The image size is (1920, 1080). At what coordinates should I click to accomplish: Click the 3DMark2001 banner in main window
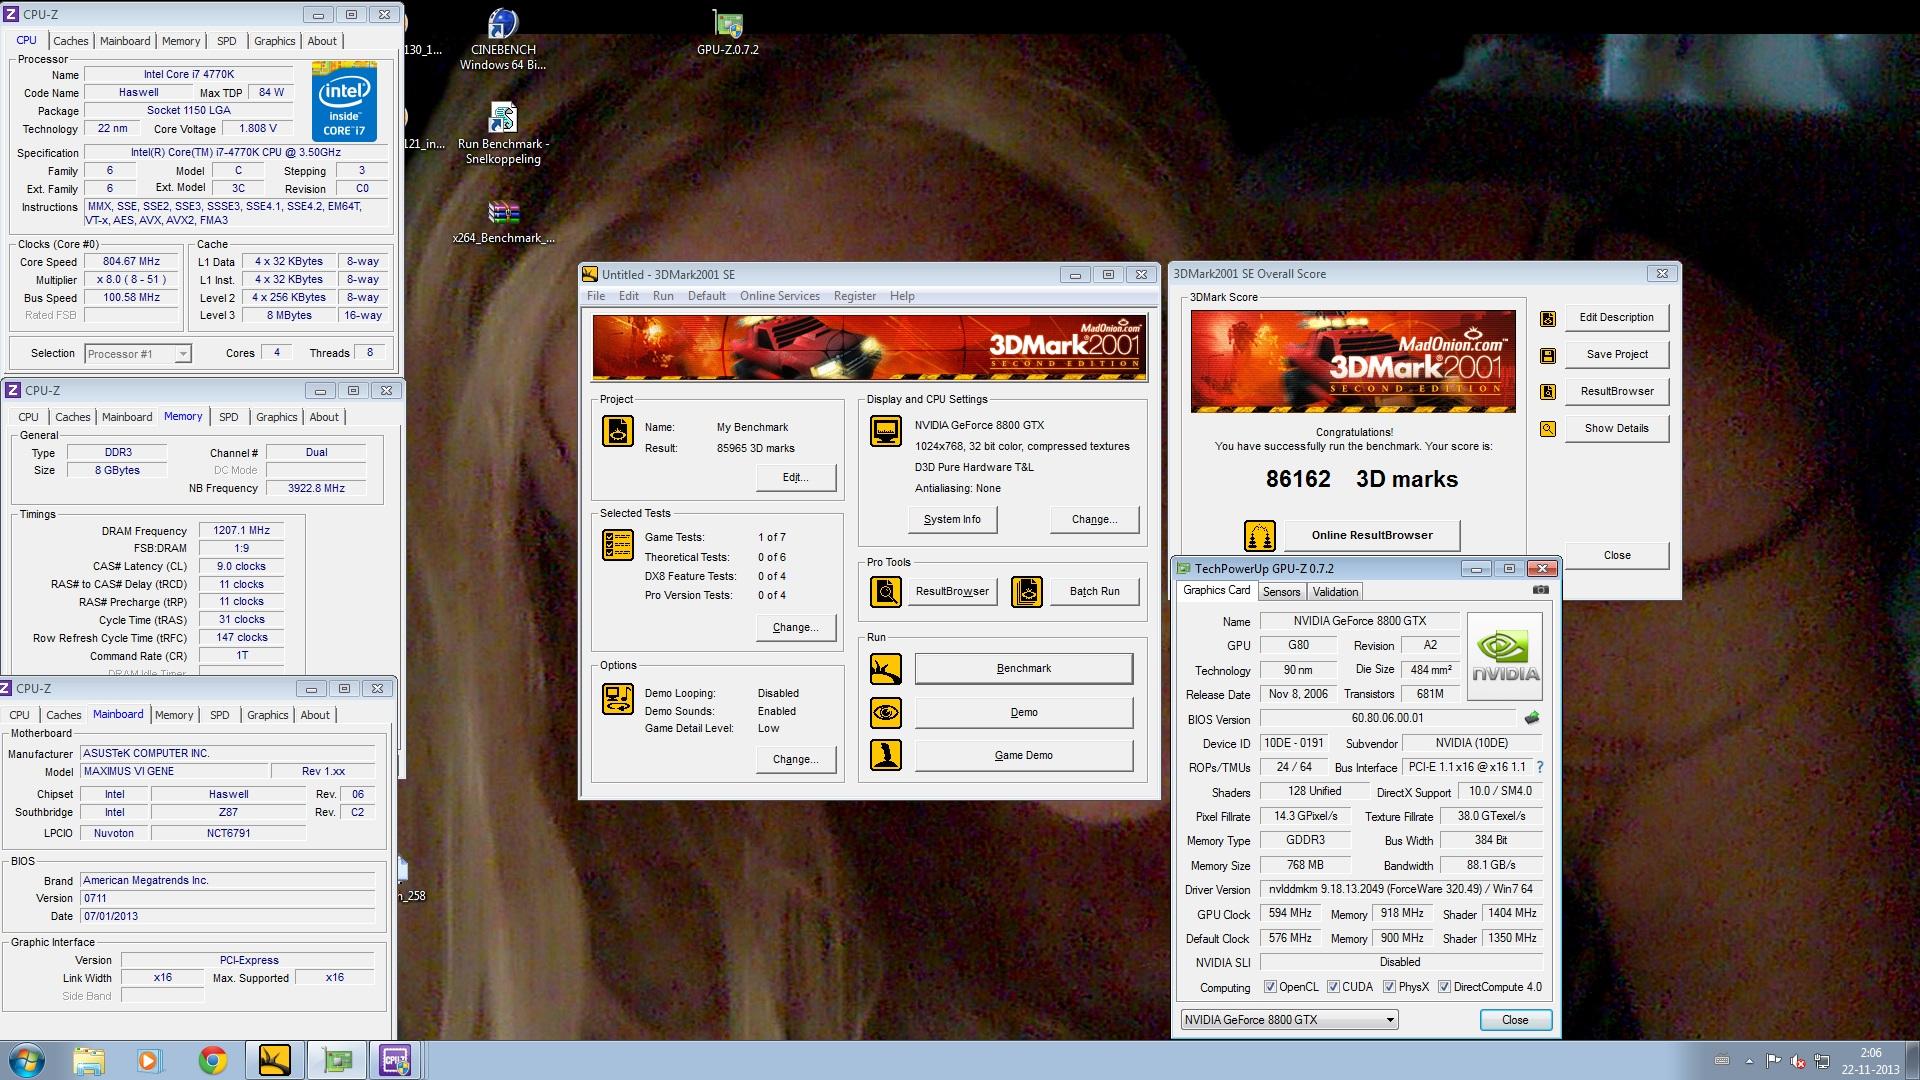coord(868,348)
